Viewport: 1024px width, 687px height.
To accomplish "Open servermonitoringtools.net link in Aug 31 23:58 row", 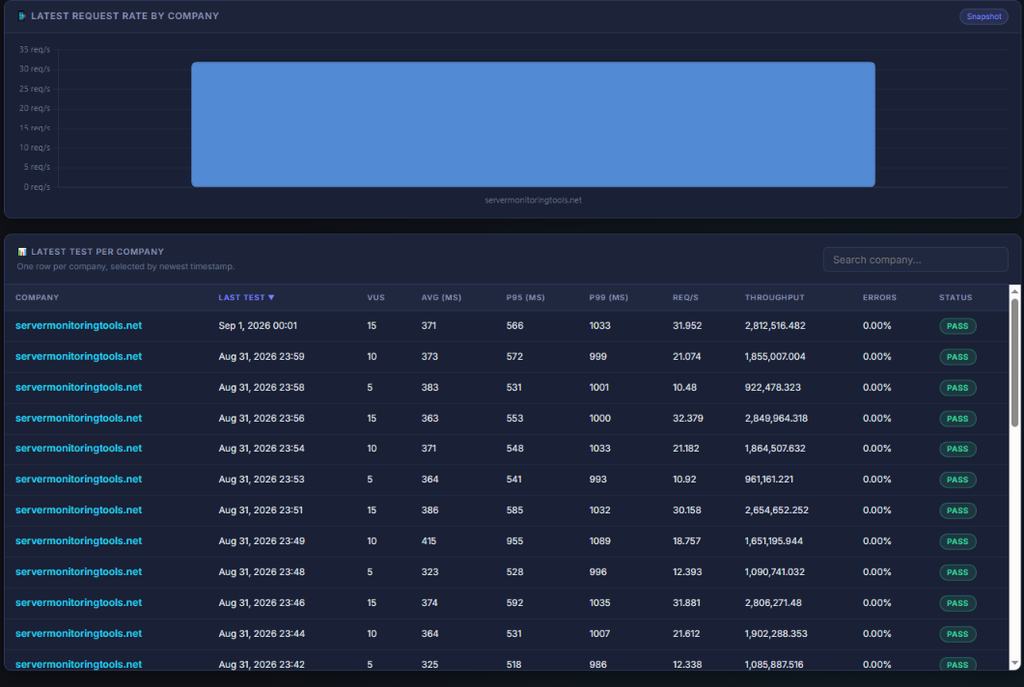I will tap(78, 387).
